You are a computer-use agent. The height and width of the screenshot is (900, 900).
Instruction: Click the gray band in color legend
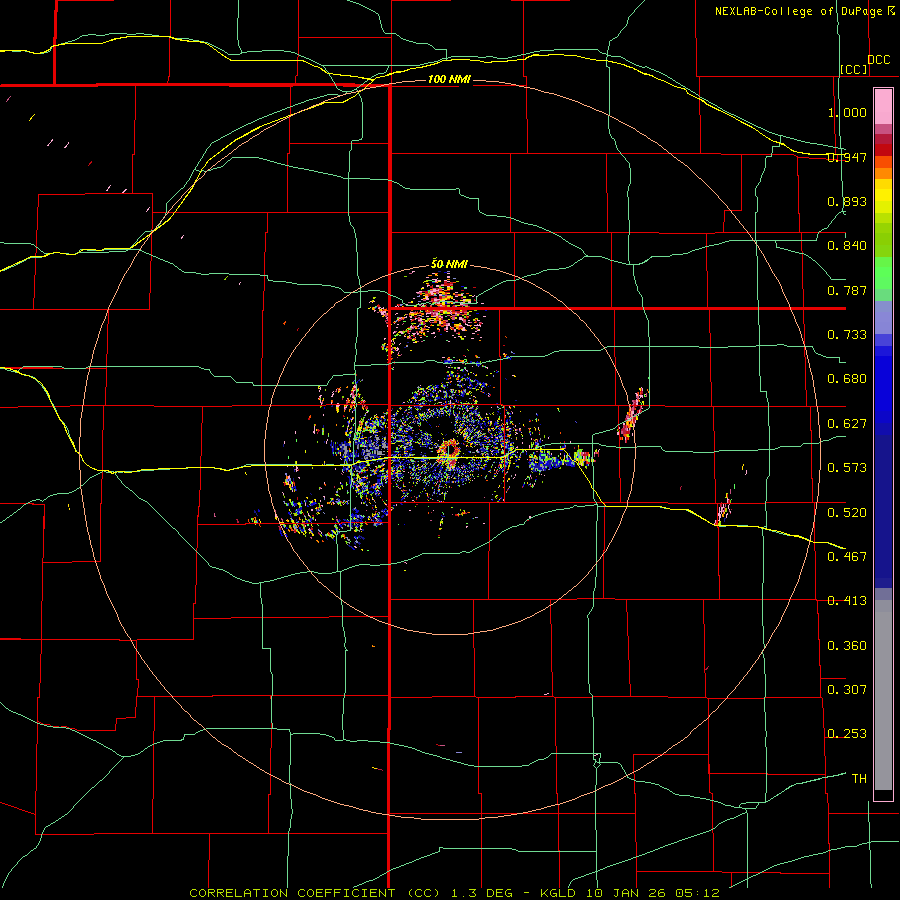coord(883,695)
